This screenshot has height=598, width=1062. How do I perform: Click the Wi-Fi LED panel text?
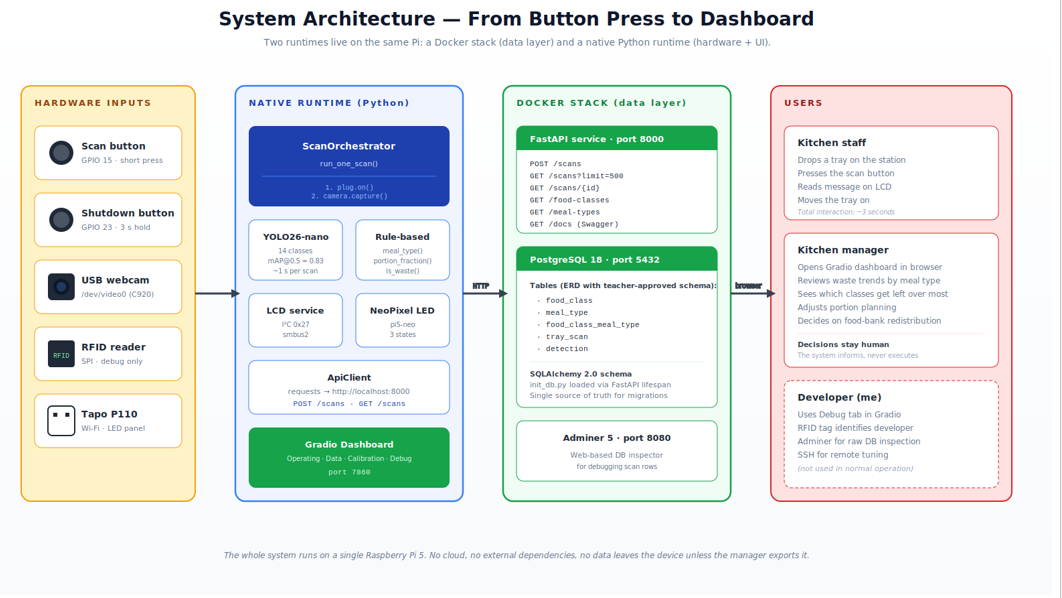tap(113, 429)
